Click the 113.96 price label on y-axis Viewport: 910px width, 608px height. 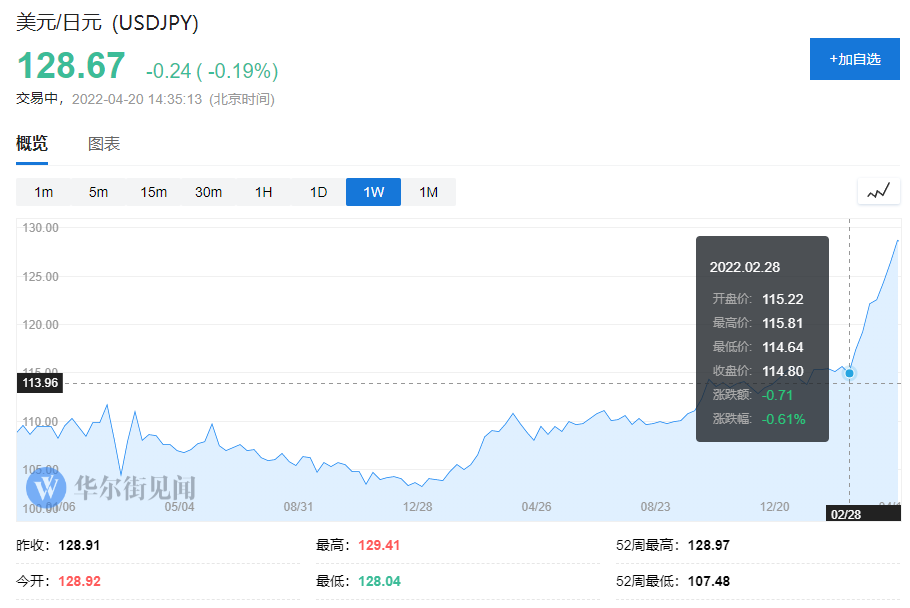pos(40,382)
